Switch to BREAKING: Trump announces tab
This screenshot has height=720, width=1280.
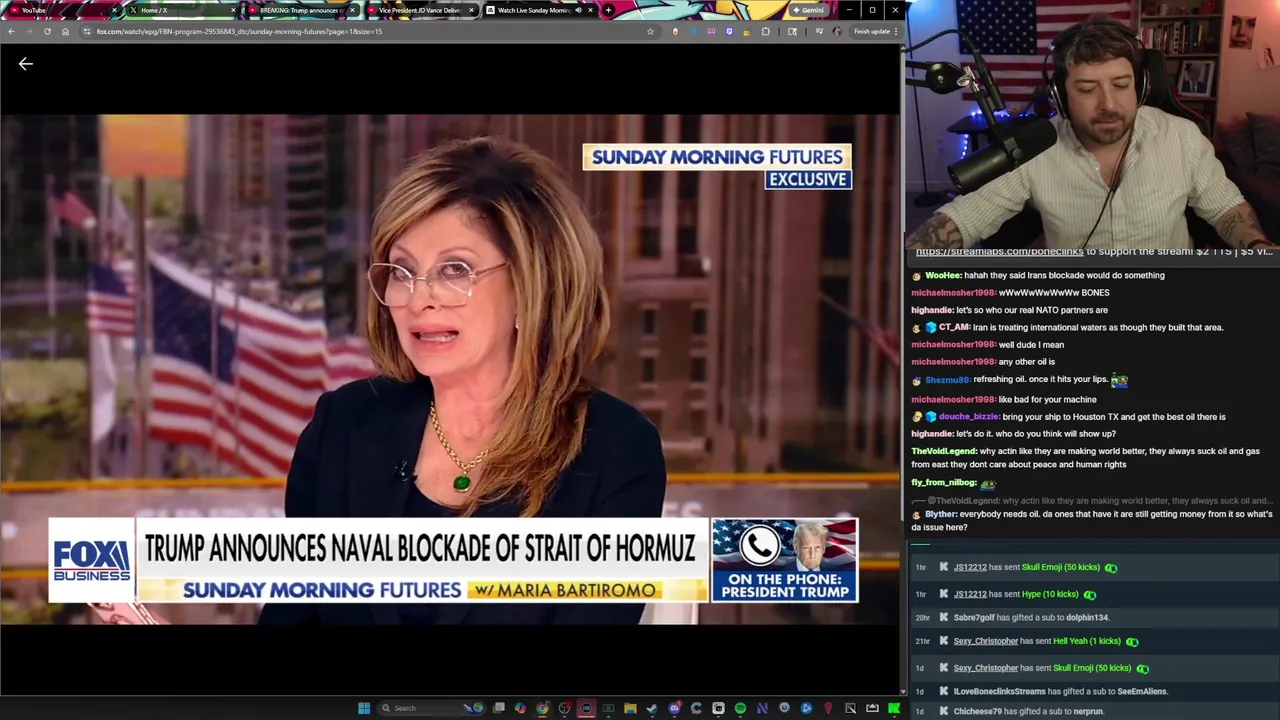point(303,10)
